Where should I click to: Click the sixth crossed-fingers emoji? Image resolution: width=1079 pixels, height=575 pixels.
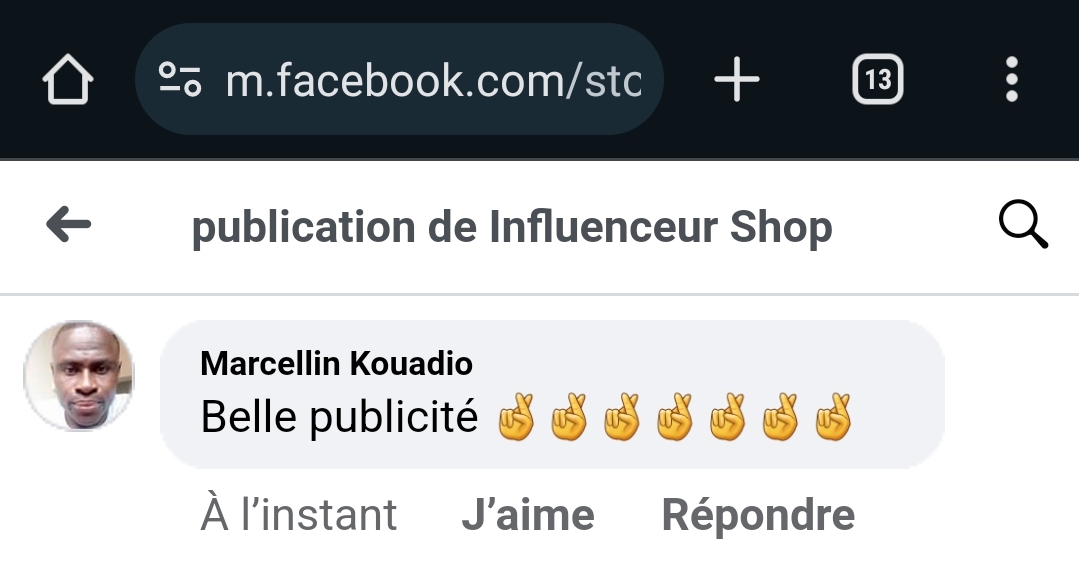pos(779,418)
